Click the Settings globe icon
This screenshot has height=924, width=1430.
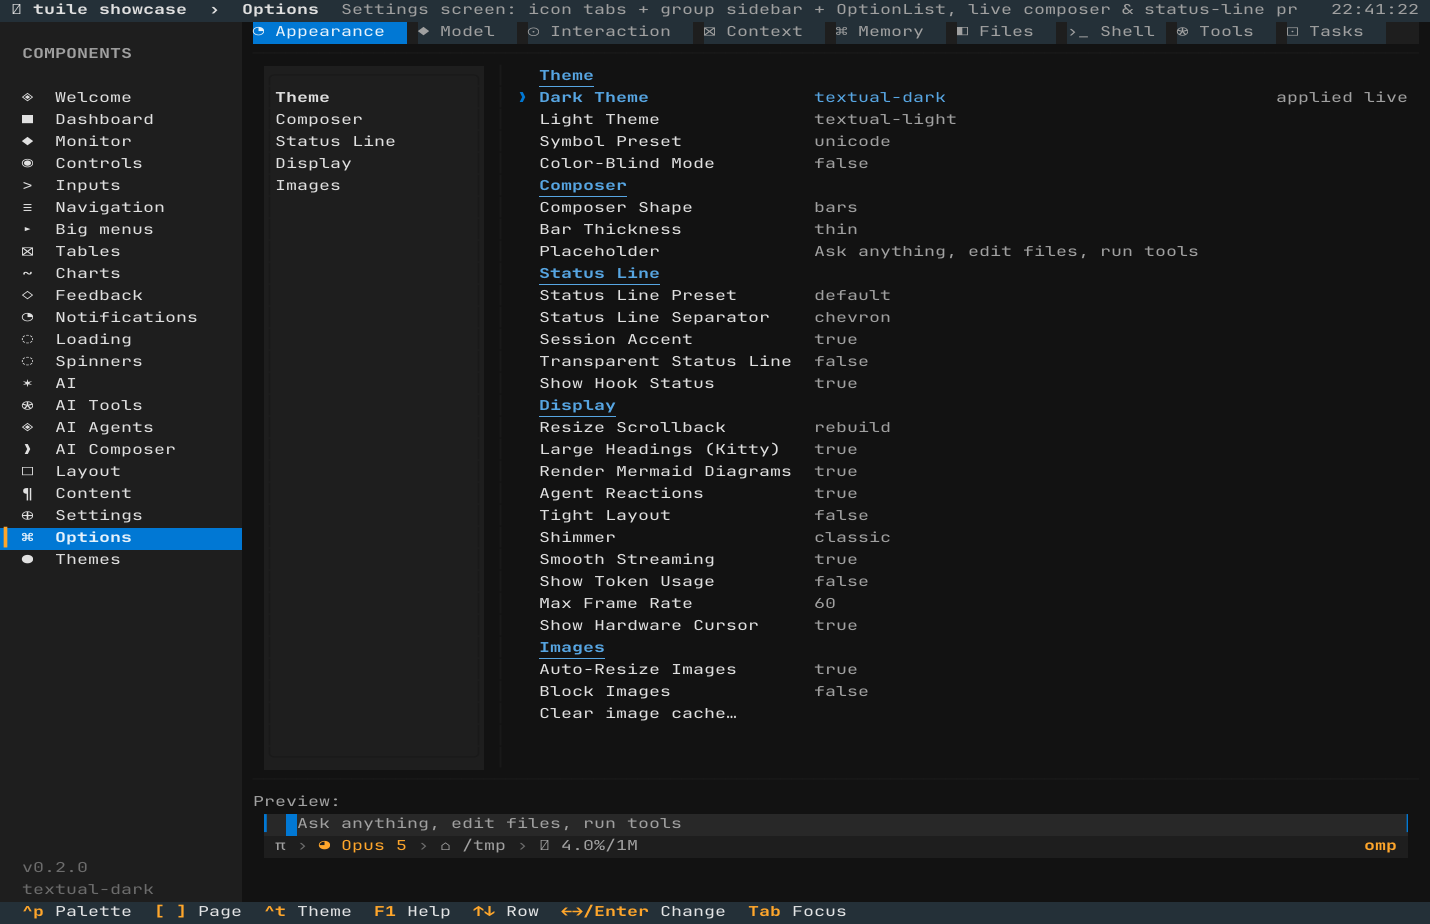click(x=27, y=515)
